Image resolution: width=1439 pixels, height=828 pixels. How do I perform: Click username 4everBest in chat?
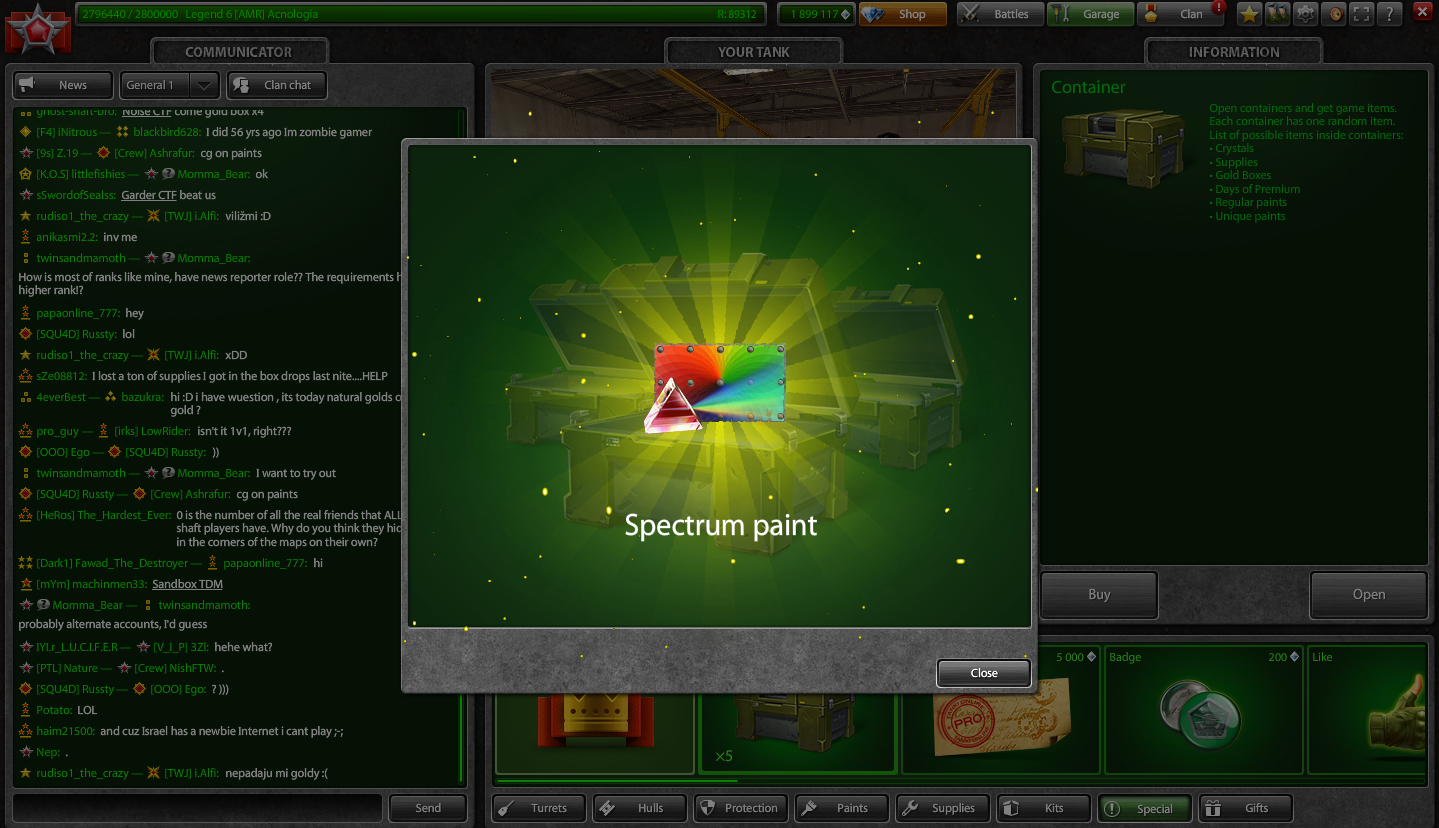(61, 397)
